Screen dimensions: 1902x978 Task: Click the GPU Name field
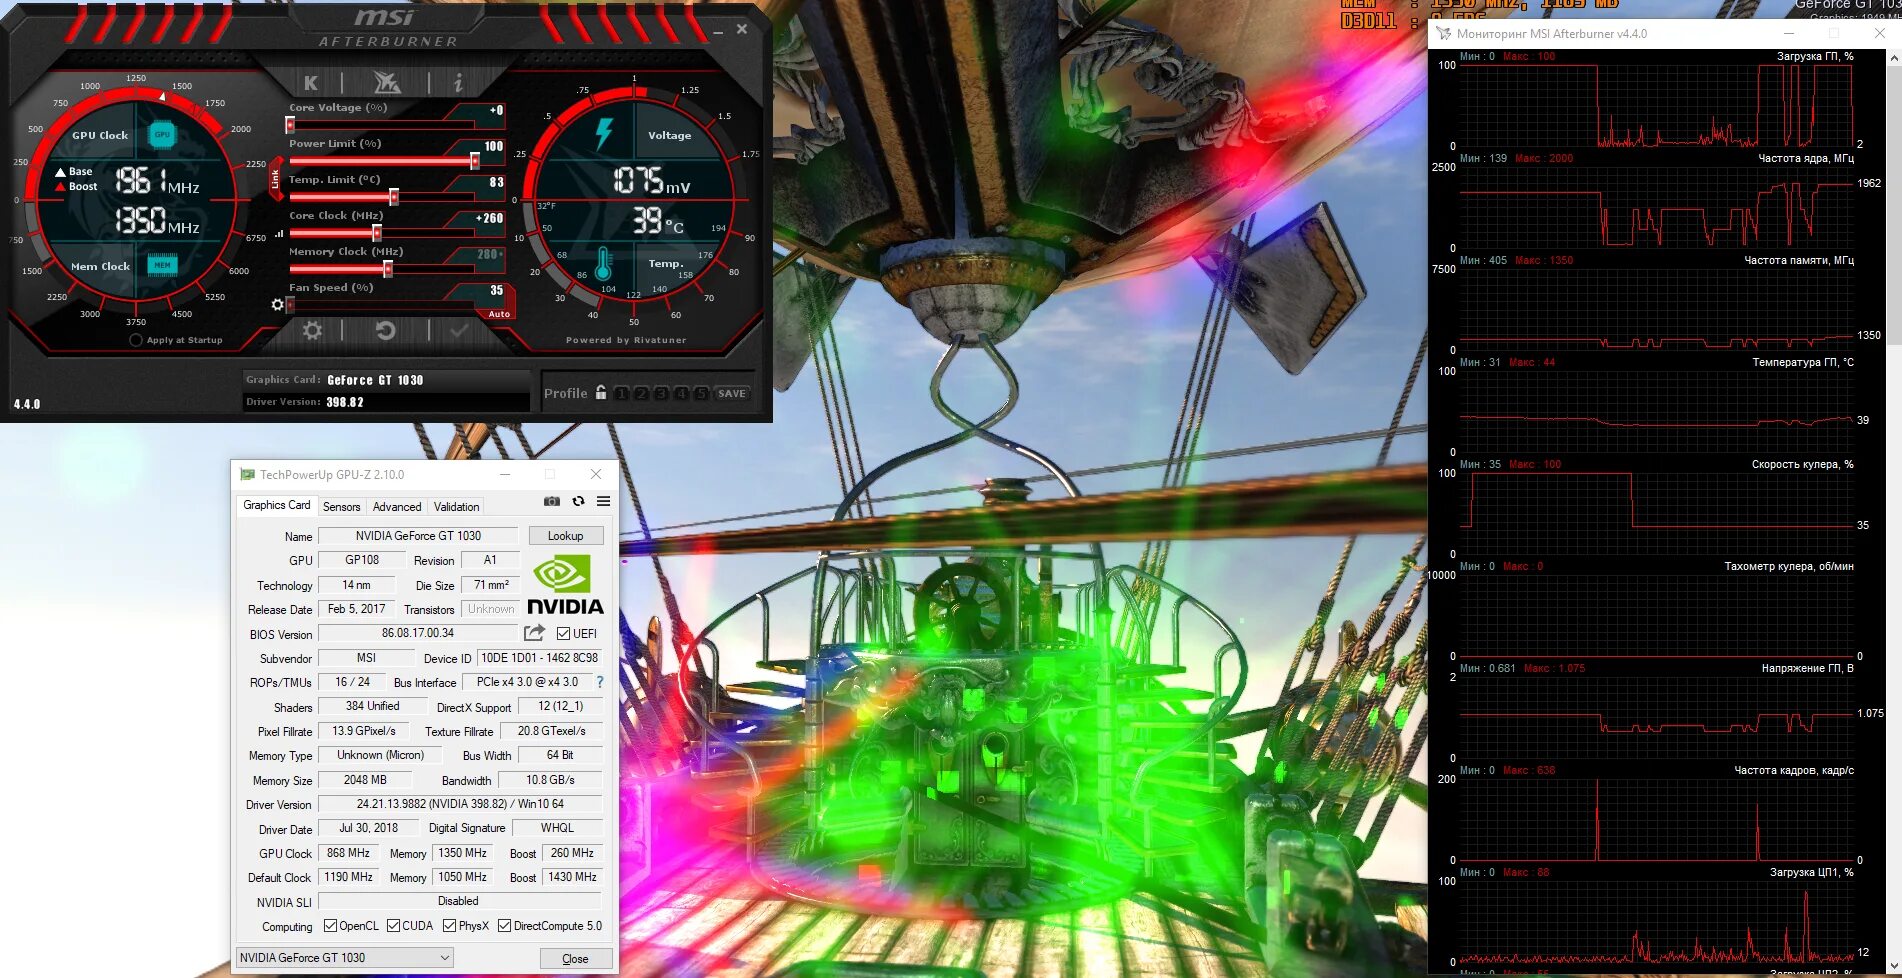418,536
